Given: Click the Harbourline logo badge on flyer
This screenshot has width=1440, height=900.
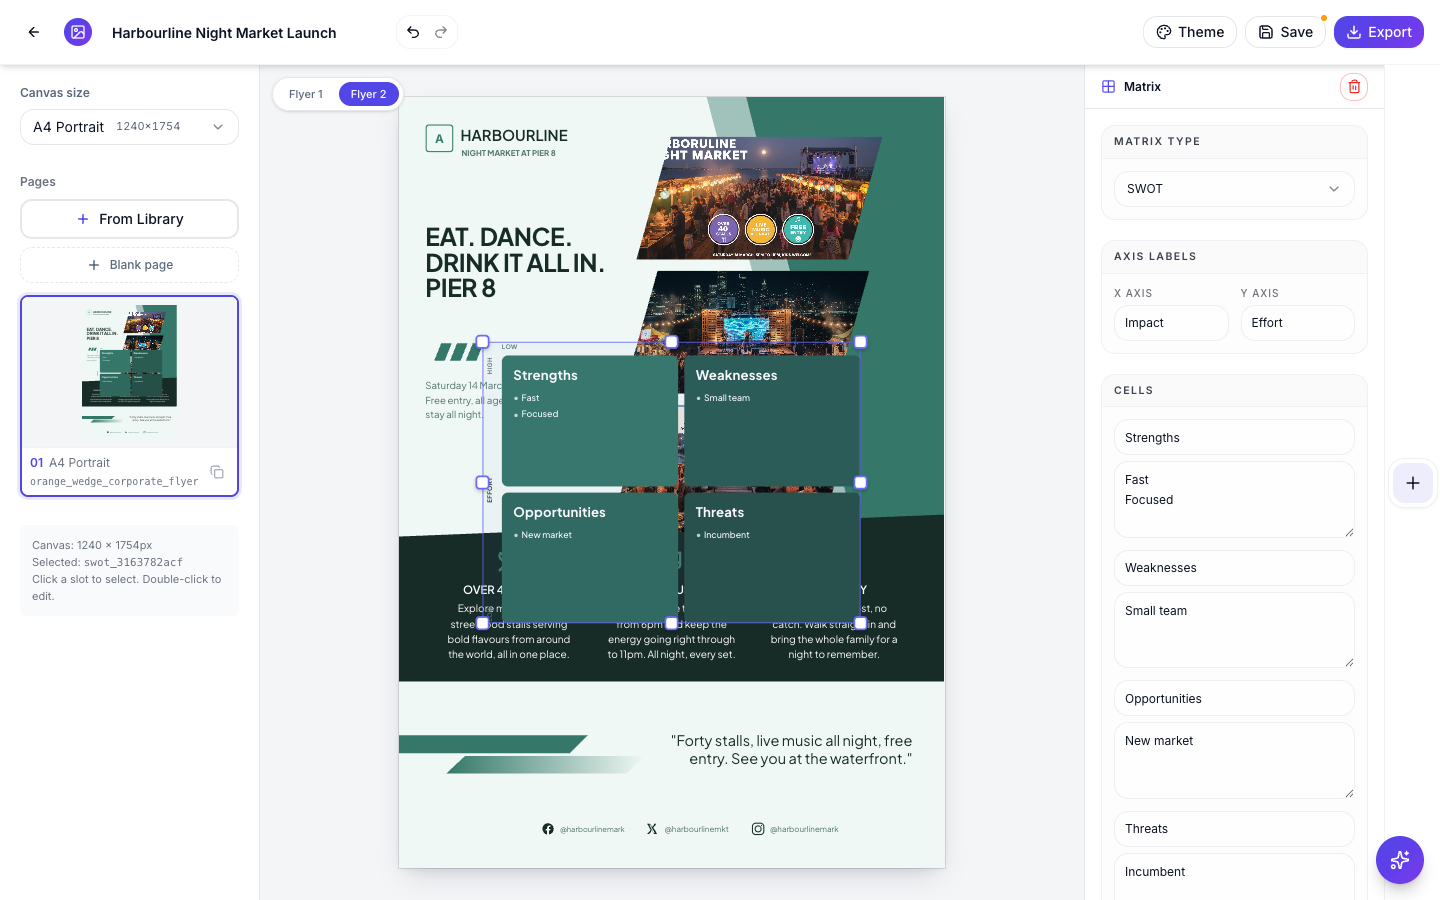Looking at the screenshot, I should click(439, 139).
